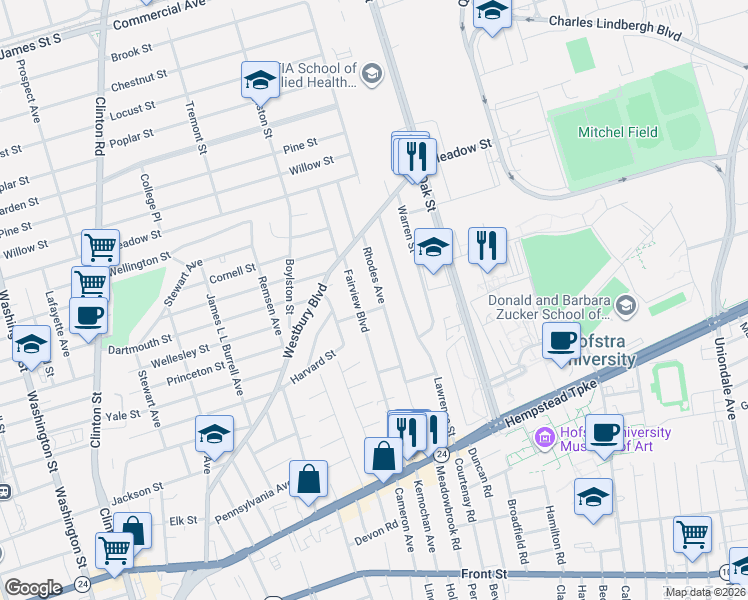The width and height of the screenshot is (748, 600).
Task: Click the shopping cart marker at Meadow St and Clinton Rd
Action: (100, 249)
